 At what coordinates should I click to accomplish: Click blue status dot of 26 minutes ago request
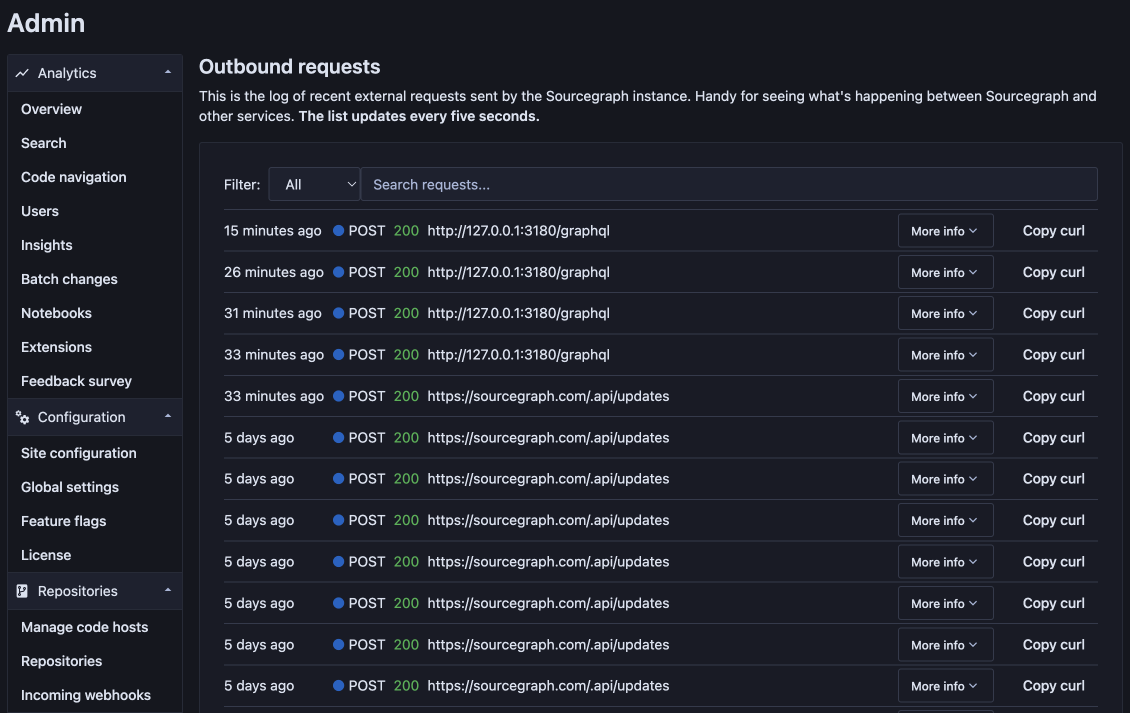338,272
